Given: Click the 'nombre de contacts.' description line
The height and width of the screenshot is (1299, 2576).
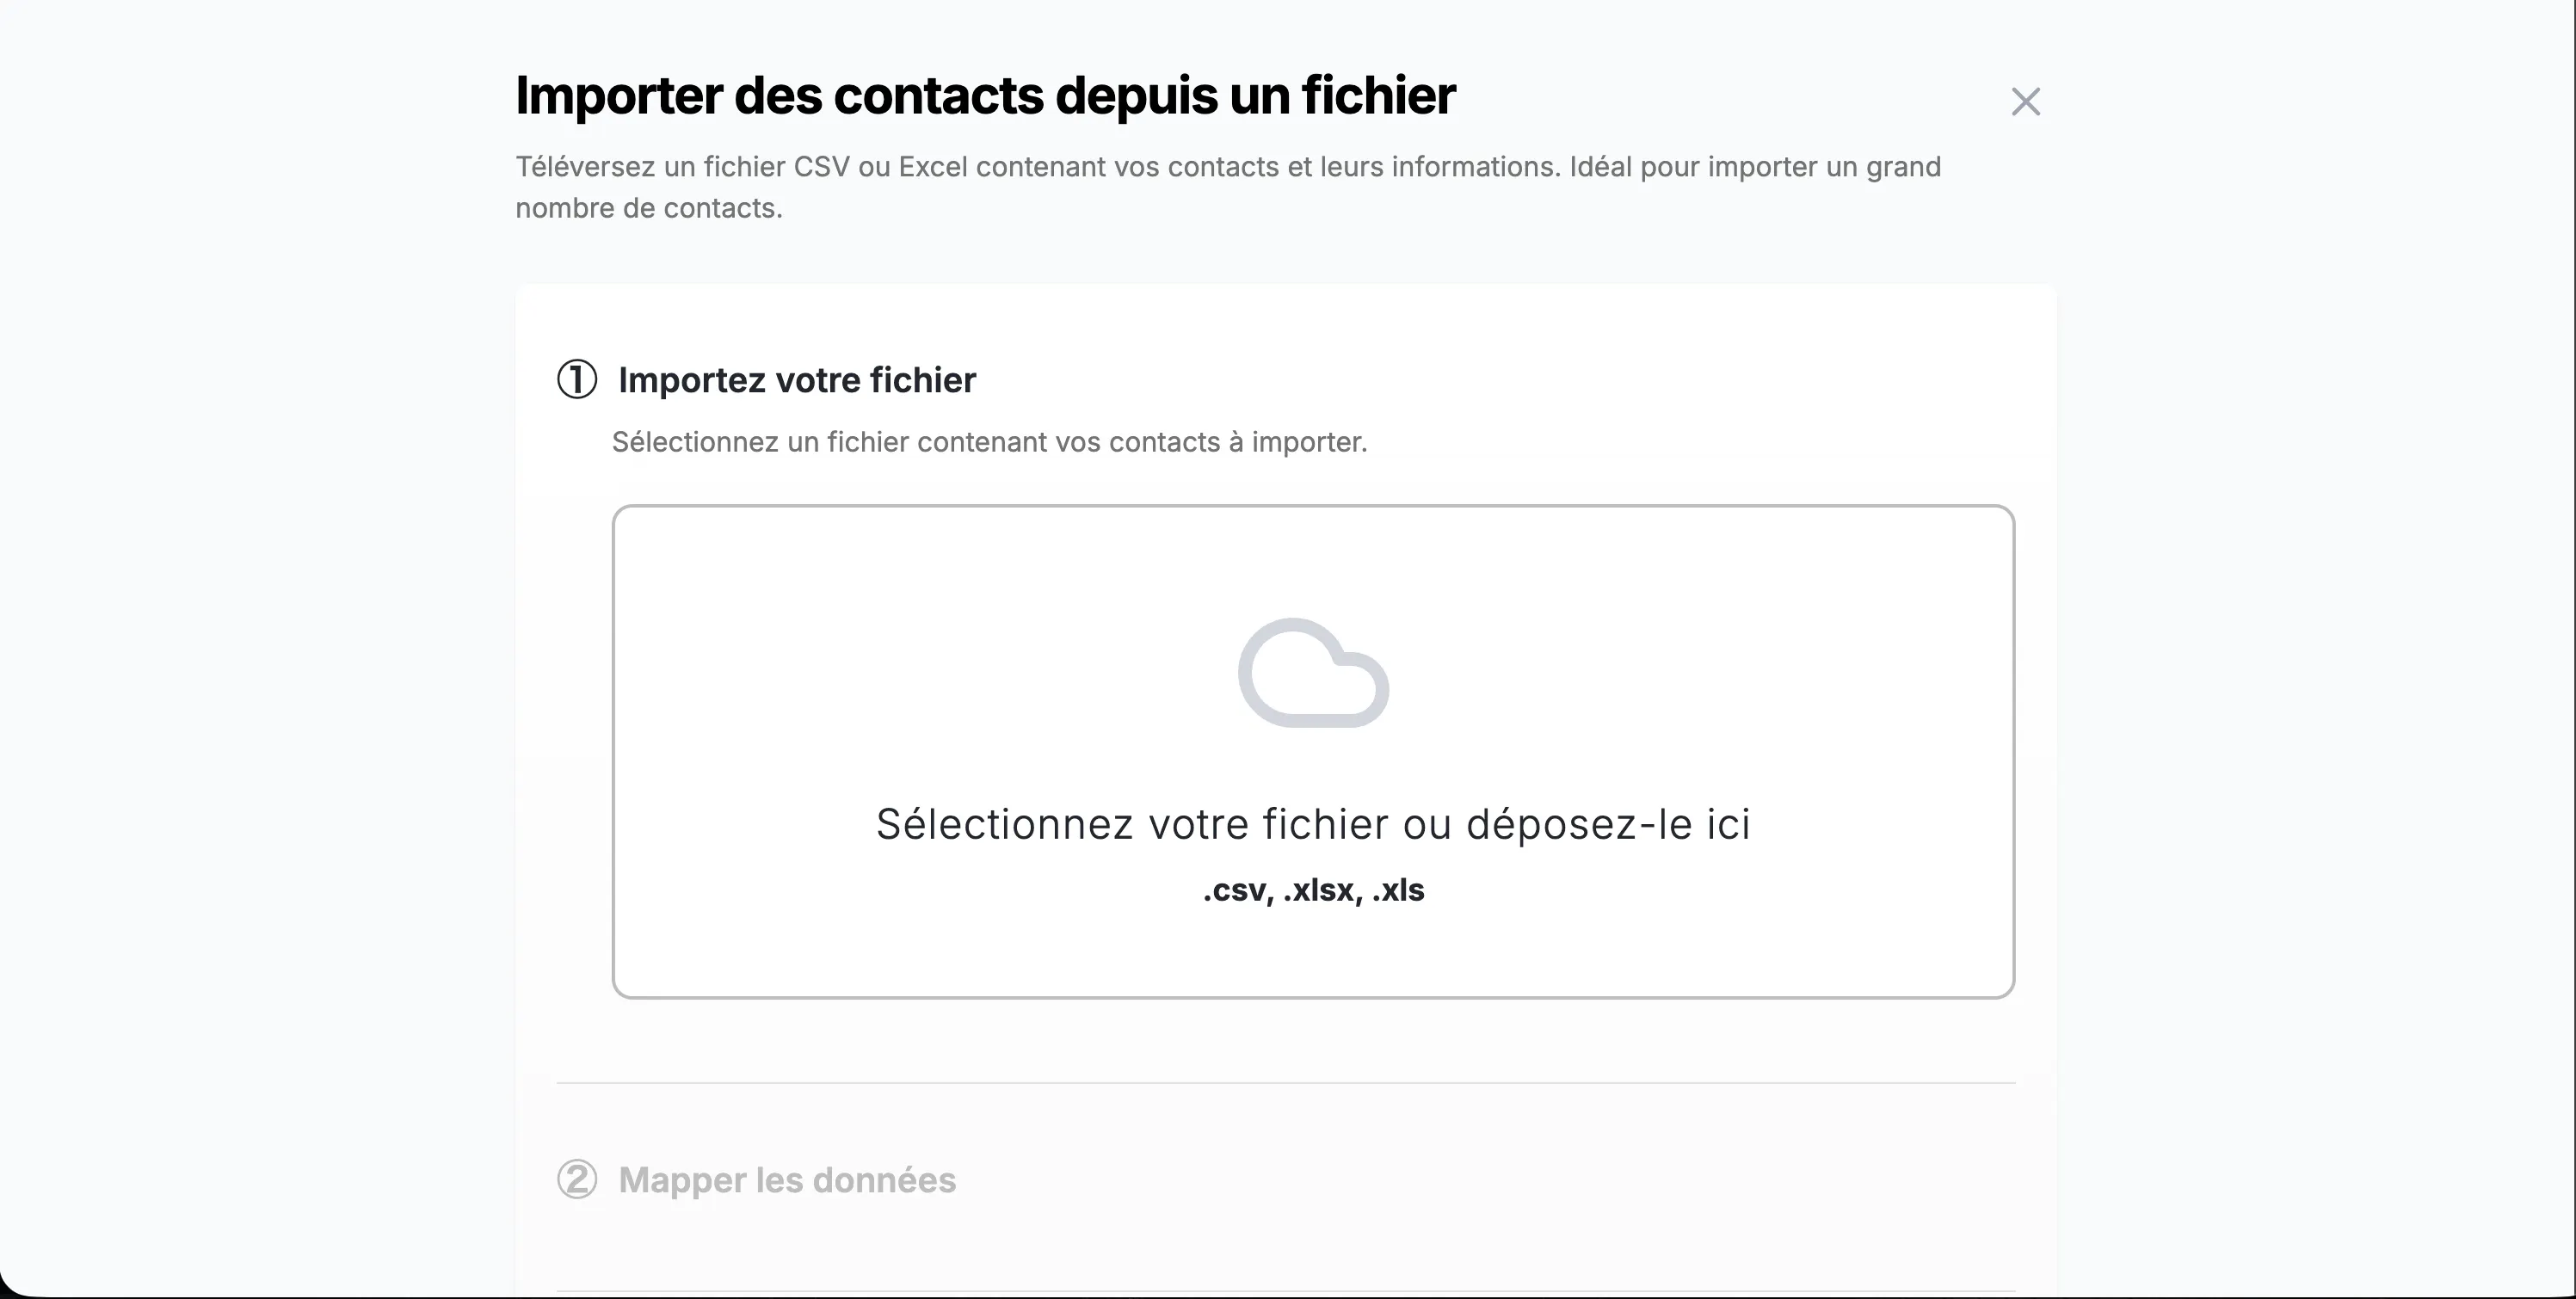Looking at the screenshot, I should (x=649, y=208).
